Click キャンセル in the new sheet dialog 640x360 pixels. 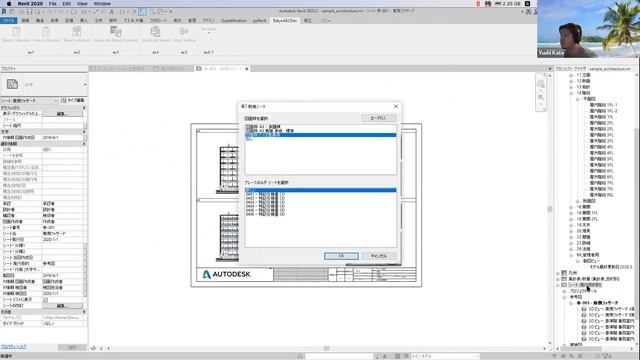point(379,256)
